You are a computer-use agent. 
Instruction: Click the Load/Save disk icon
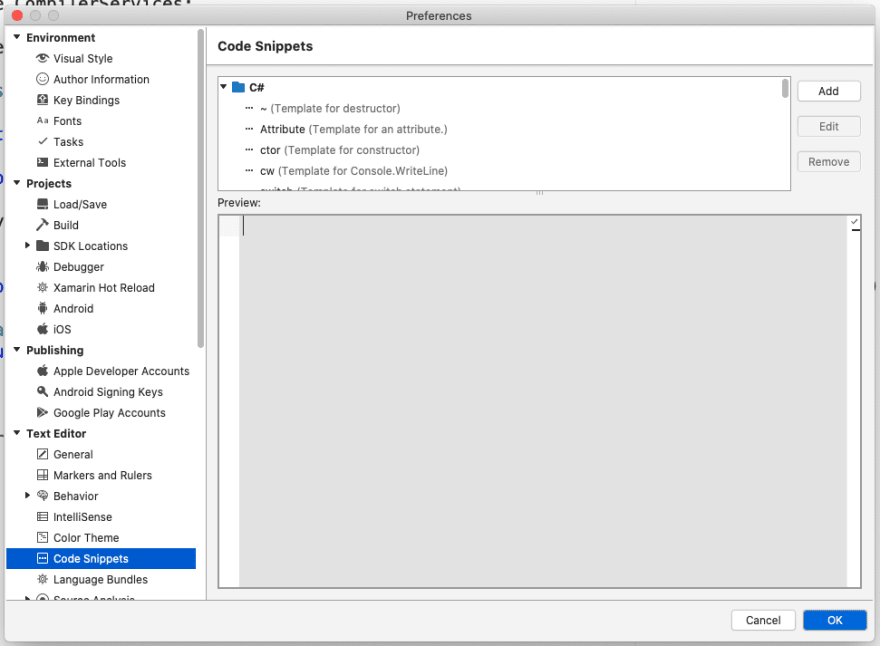tap(42, 204)
